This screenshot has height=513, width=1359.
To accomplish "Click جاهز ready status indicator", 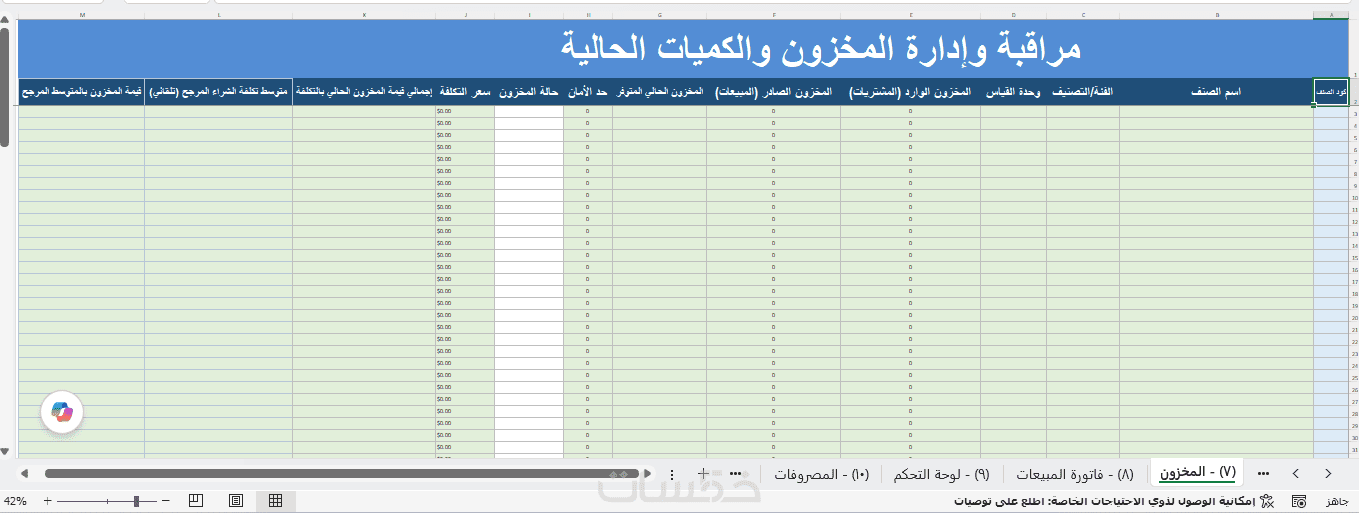I will (1337, 500).
